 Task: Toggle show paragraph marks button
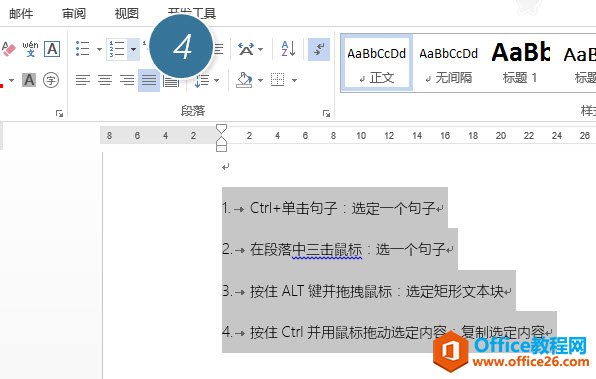tap(319, 49)
